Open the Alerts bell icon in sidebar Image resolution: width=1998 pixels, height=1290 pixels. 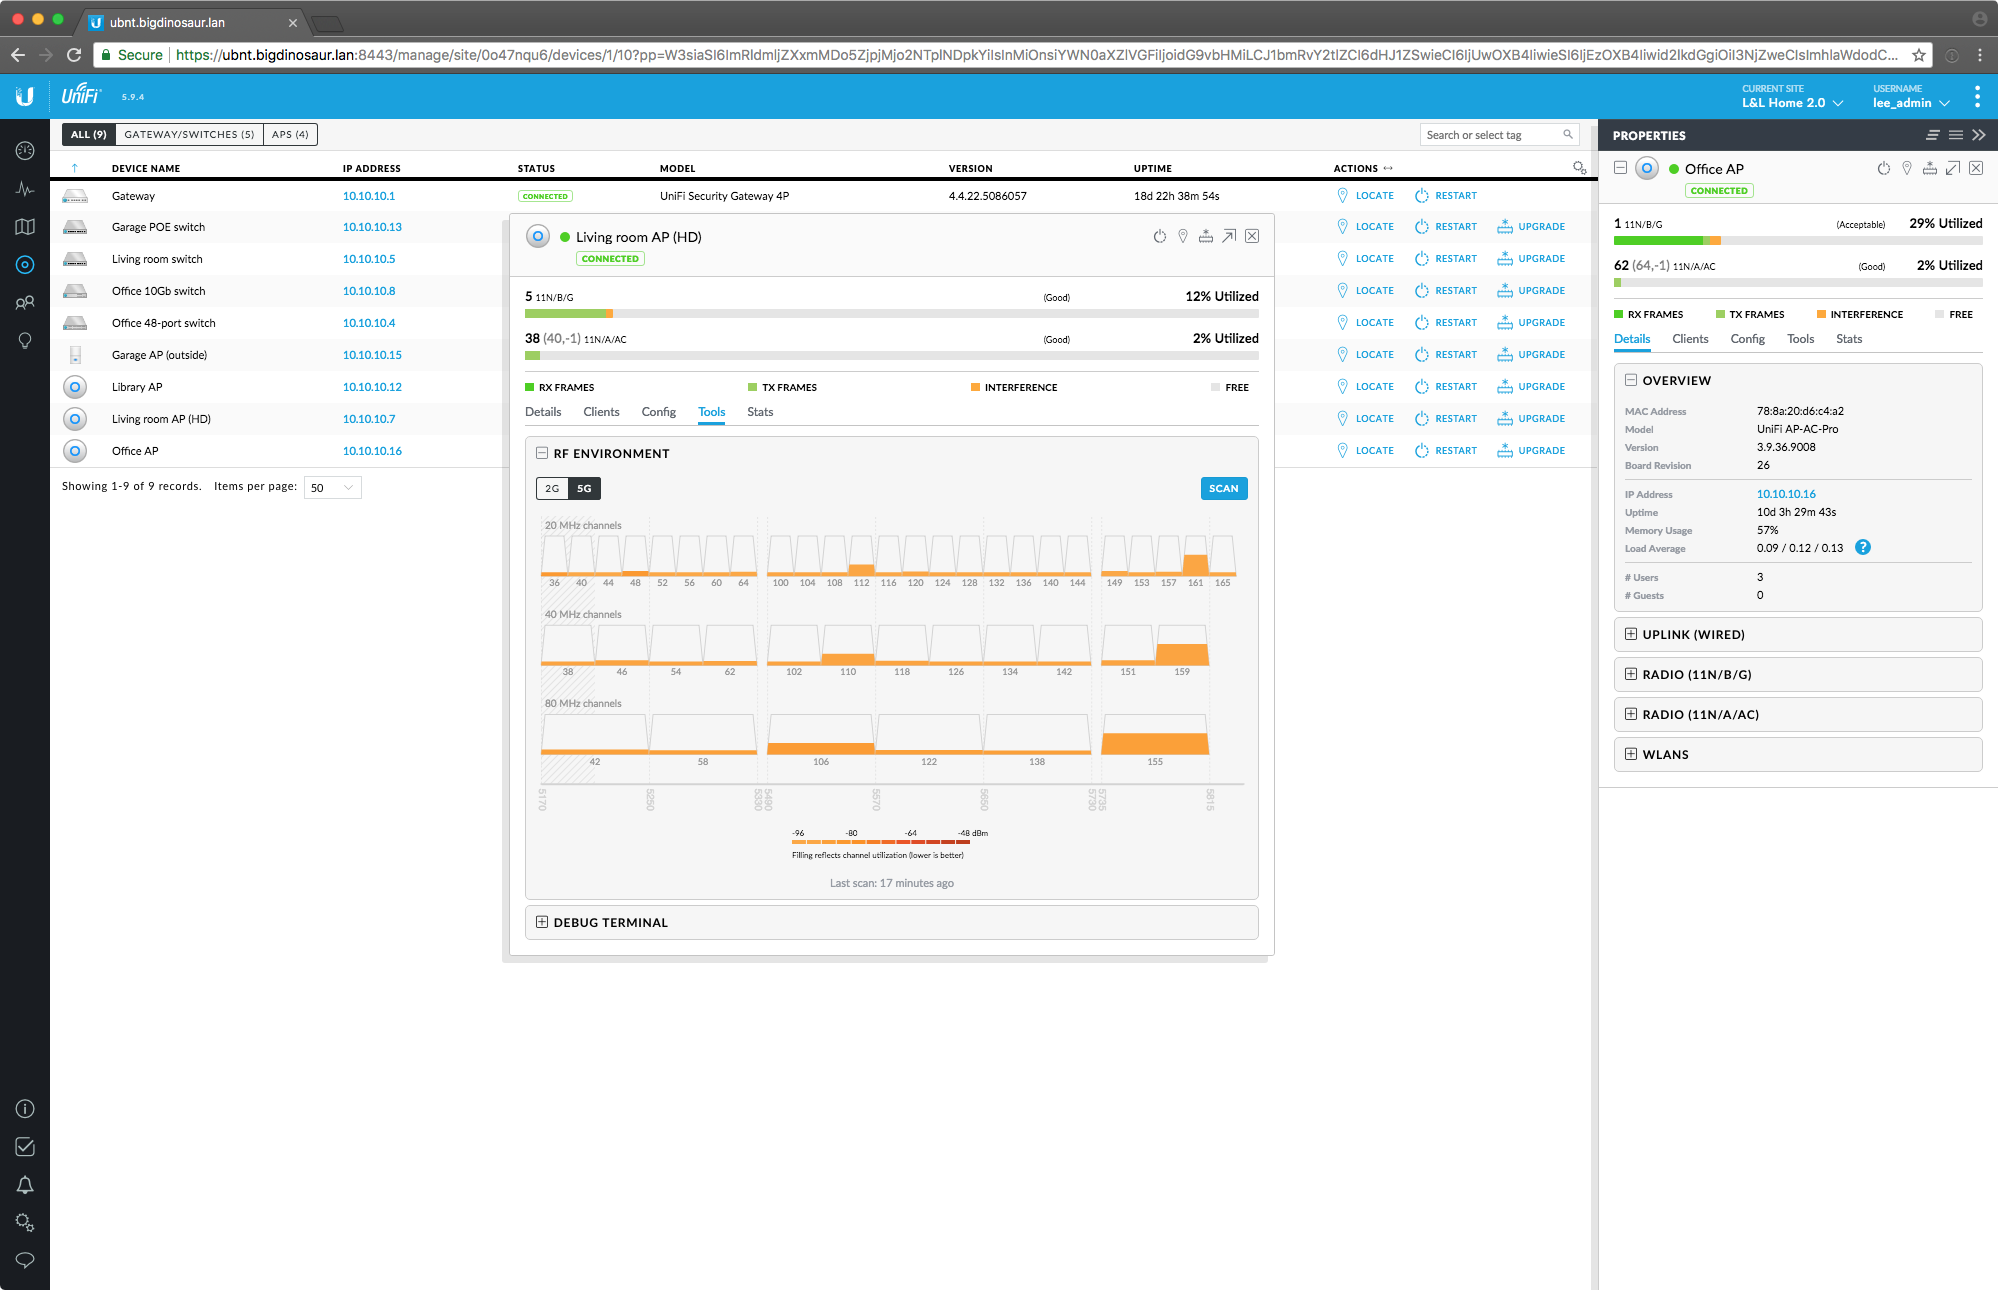[x=25, y=1185]
